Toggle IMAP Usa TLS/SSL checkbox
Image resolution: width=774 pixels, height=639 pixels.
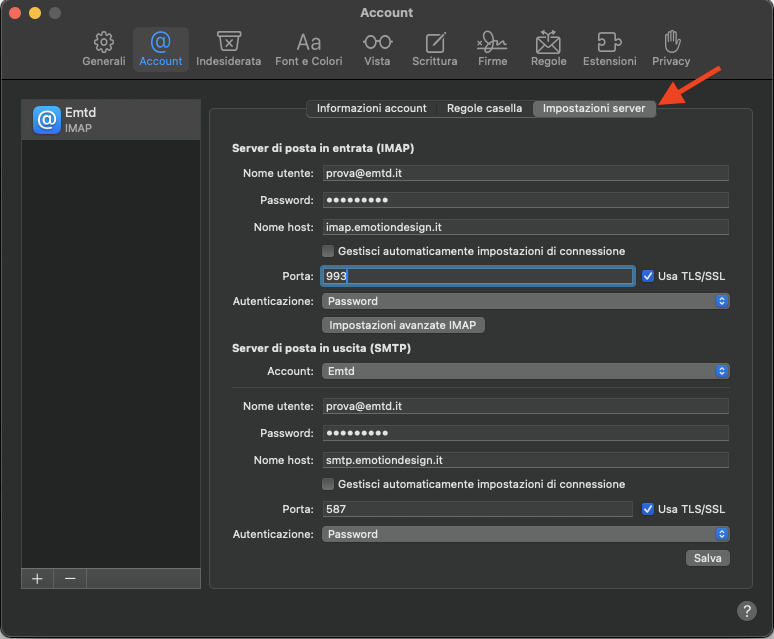(648, 276)
